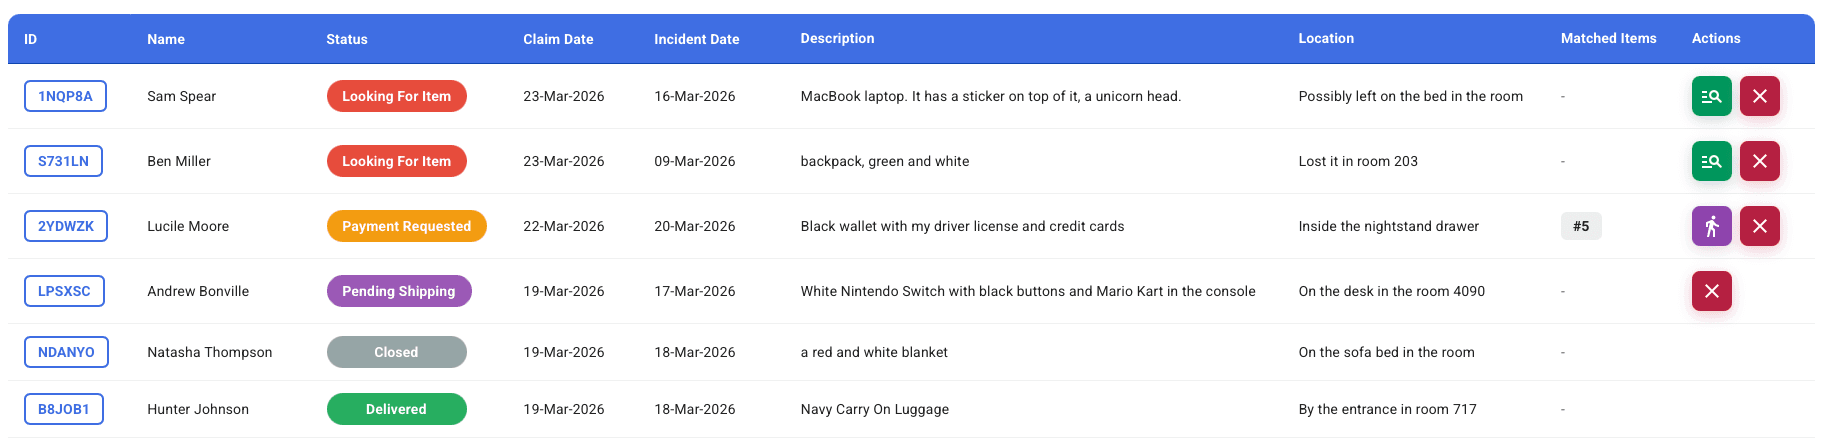Click red X cancel icon for claim 1NQP8A
This screenshot has width=1830, height=439.
tap(1759, 97)
